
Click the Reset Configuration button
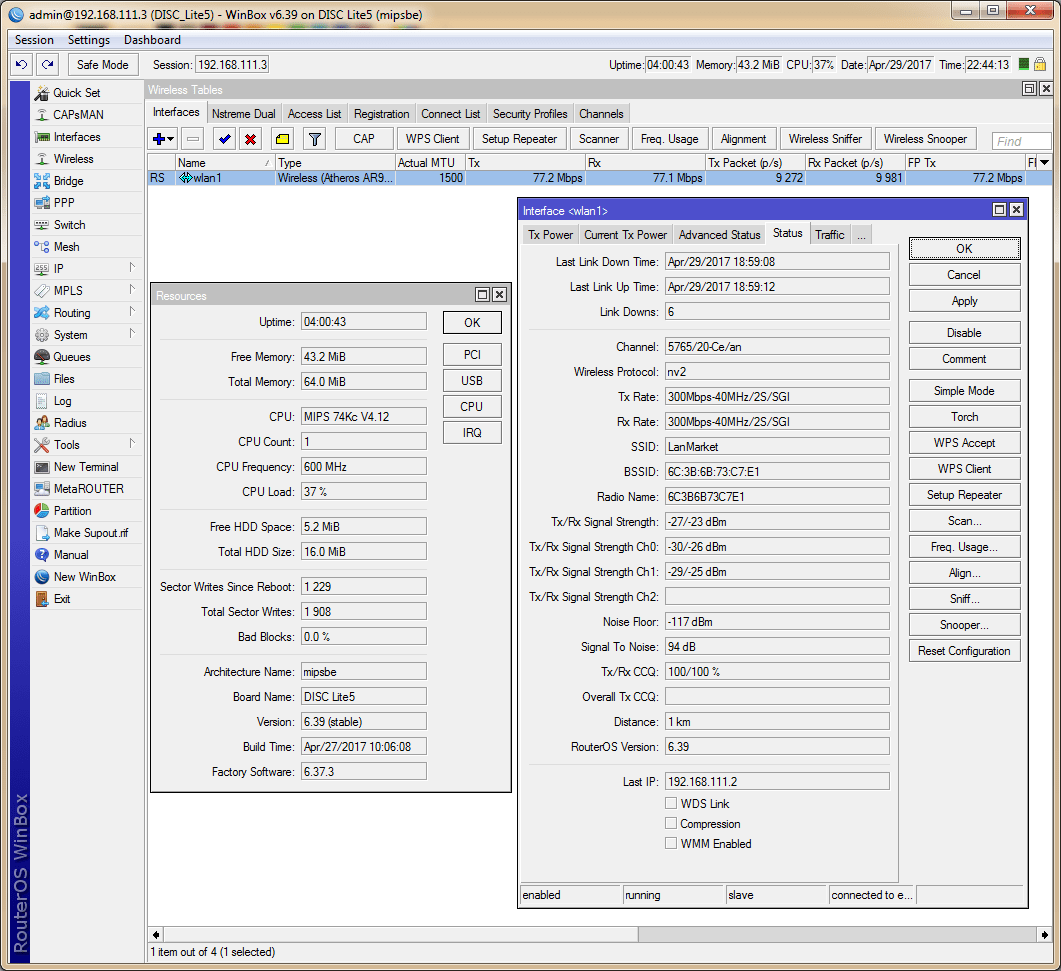964,651
